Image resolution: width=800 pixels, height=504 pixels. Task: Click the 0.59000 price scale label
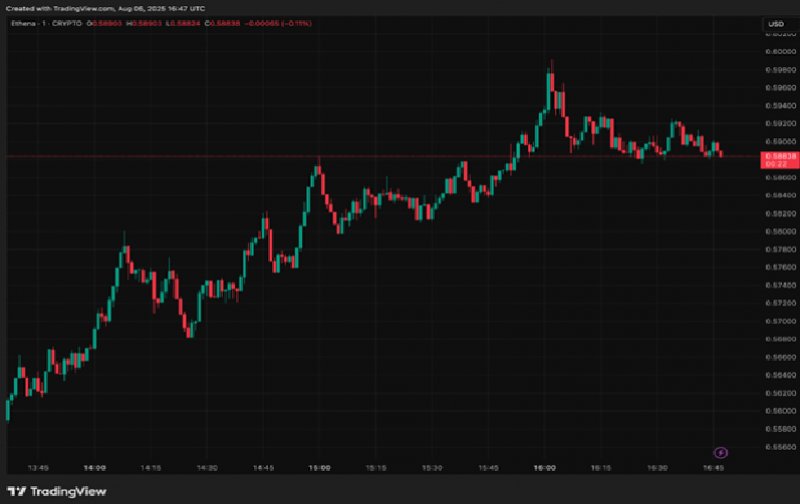[x=781, y=141]
